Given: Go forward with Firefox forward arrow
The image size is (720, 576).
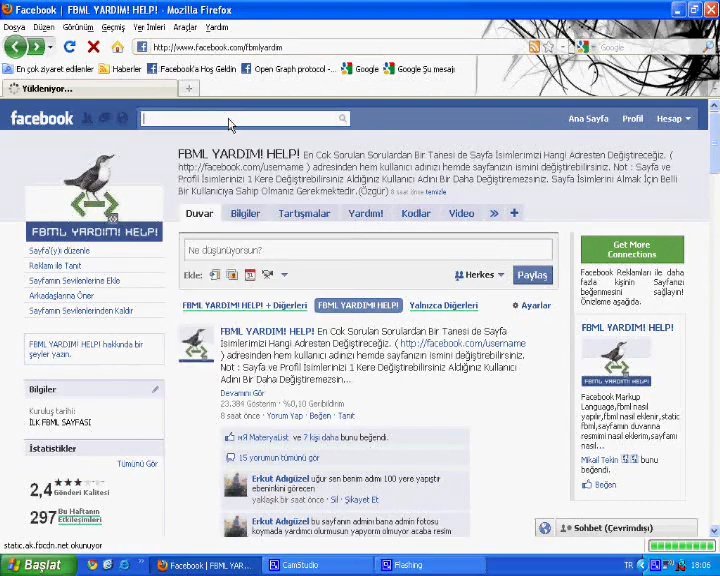Looking at the screenshot, I should (x=36, y=46).
